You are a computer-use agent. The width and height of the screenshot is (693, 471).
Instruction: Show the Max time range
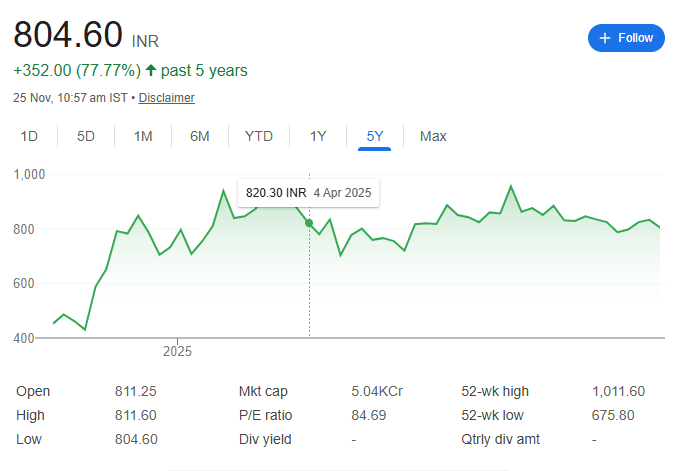pyautogui.click(x=433, y=136)
